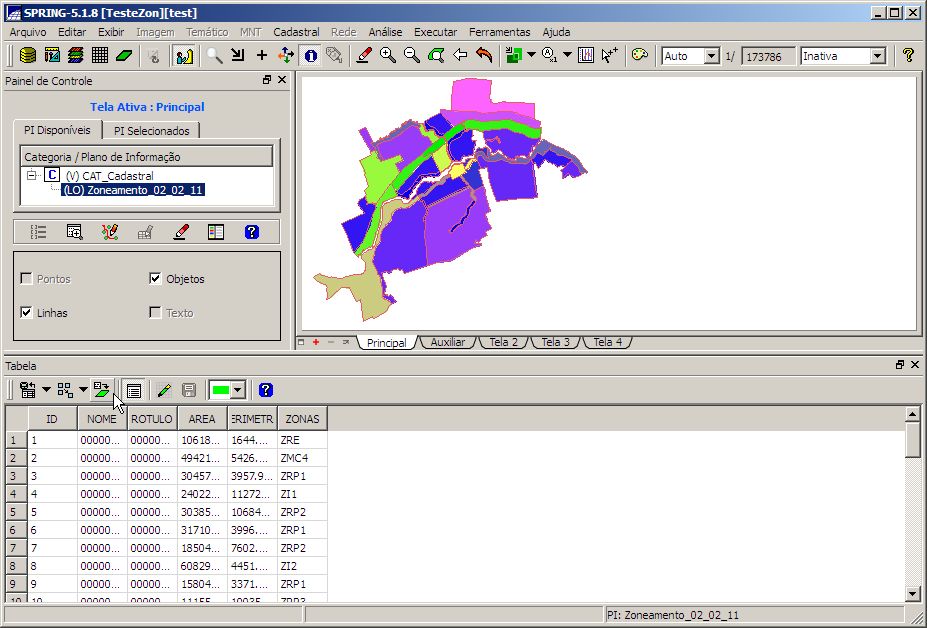Select the Zoneamento_02_02_11 layer in the tree
This screenshot has width=927, height=628.
[132, 190]
